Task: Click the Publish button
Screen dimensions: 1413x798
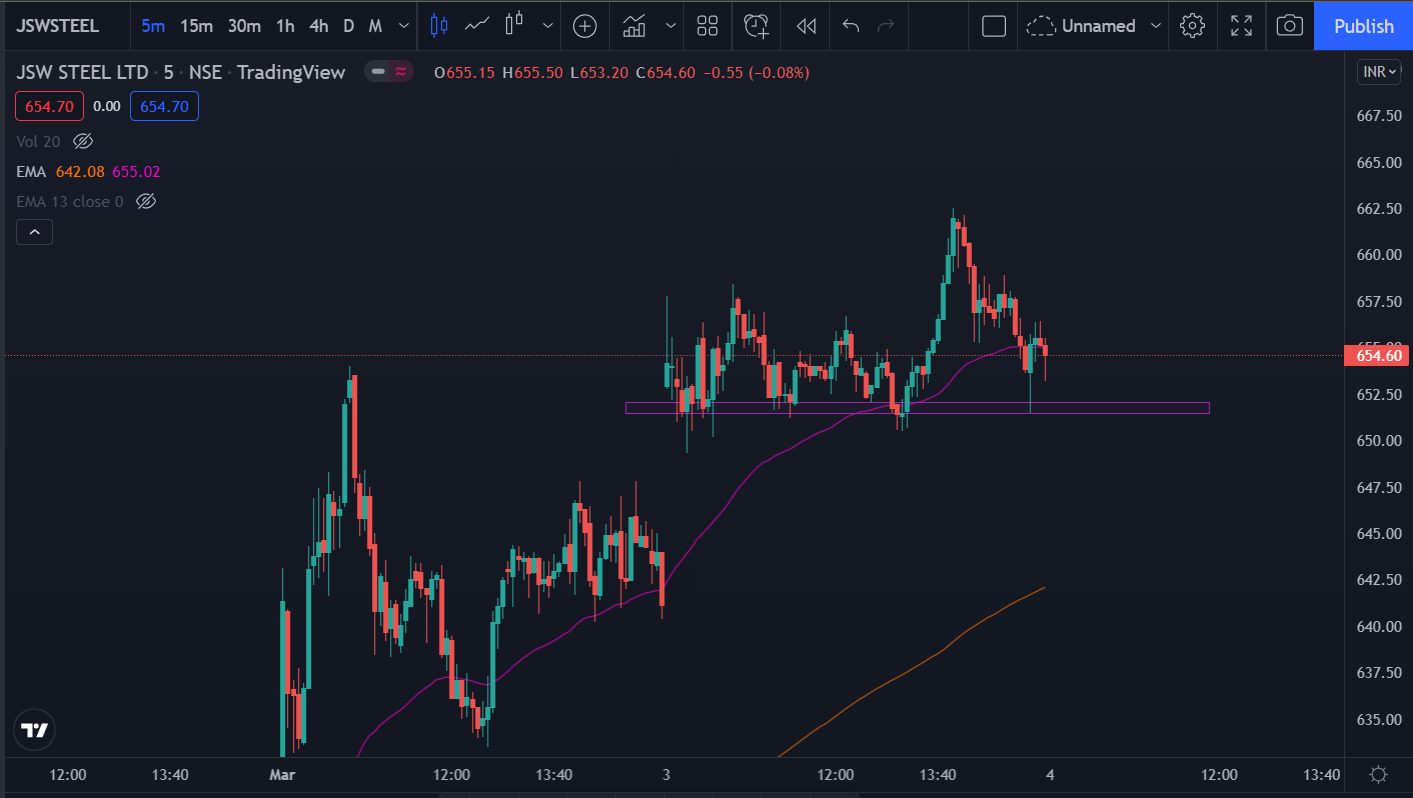Action: tap(1363, 26)
